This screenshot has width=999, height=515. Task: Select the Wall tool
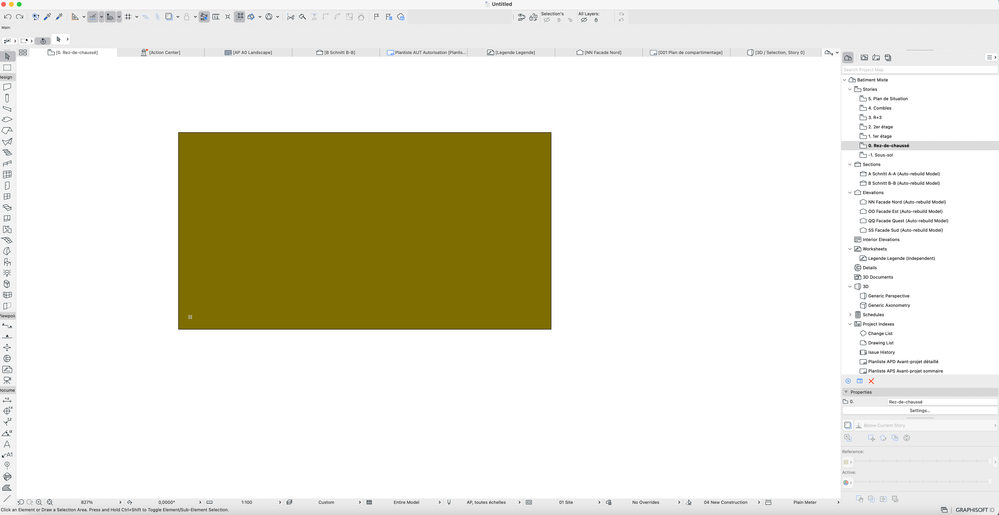tap(7, 87)
